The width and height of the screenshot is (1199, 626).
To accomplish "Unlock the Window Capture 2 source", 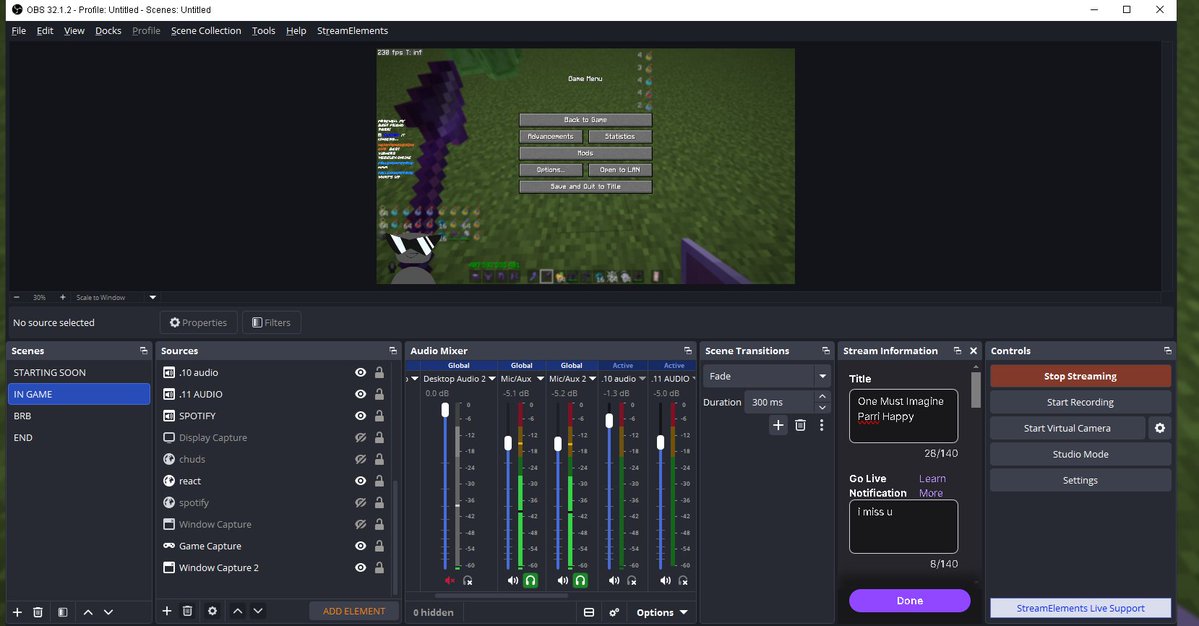I will (x=379, y=568).
